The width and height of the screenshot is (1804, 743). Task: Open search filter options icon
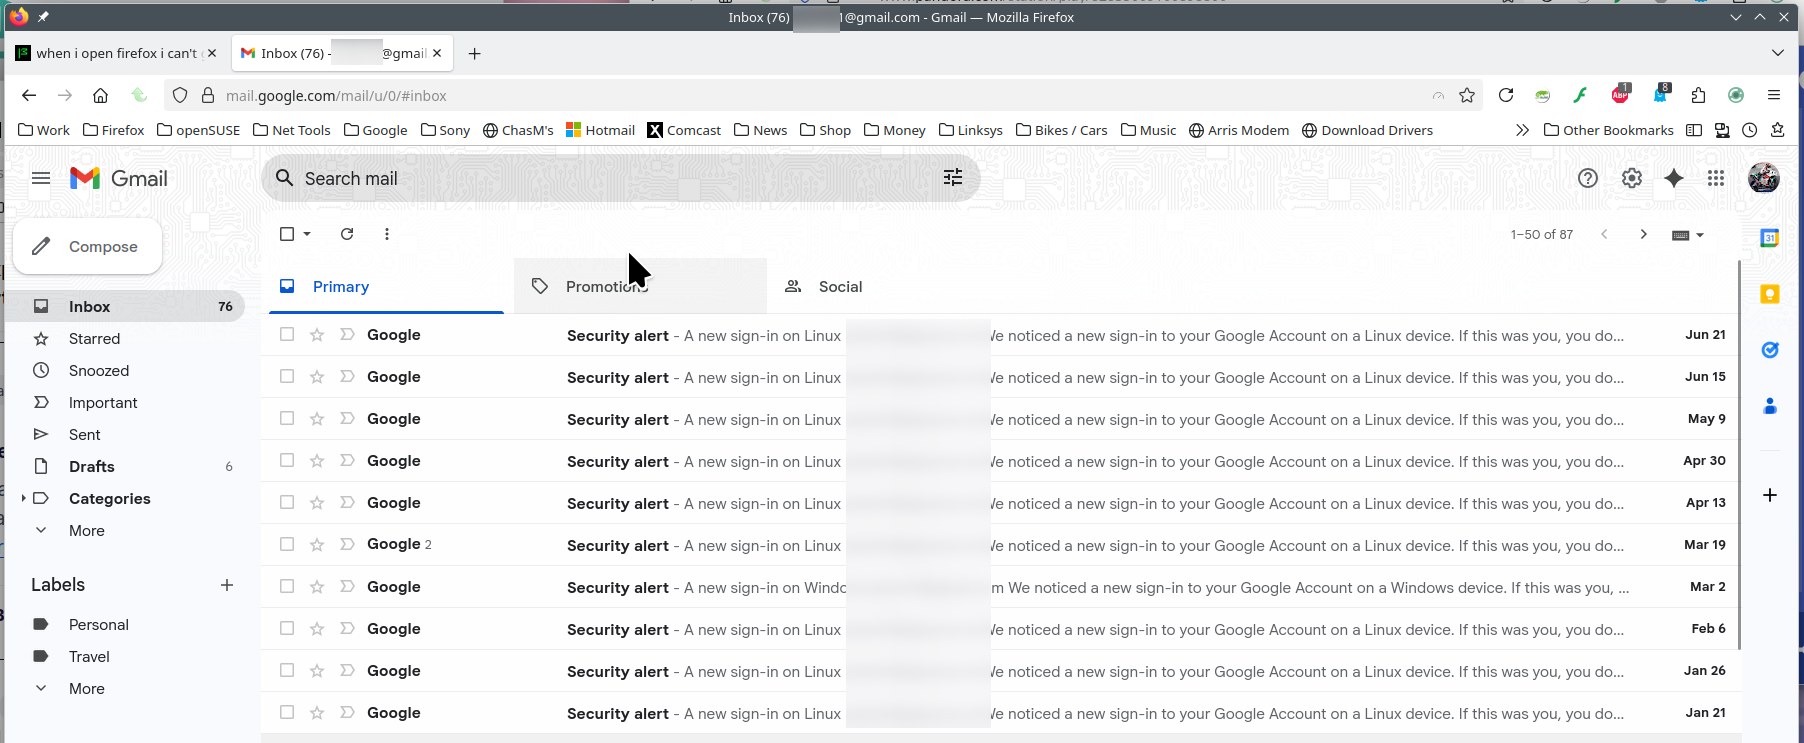(953, 177)
